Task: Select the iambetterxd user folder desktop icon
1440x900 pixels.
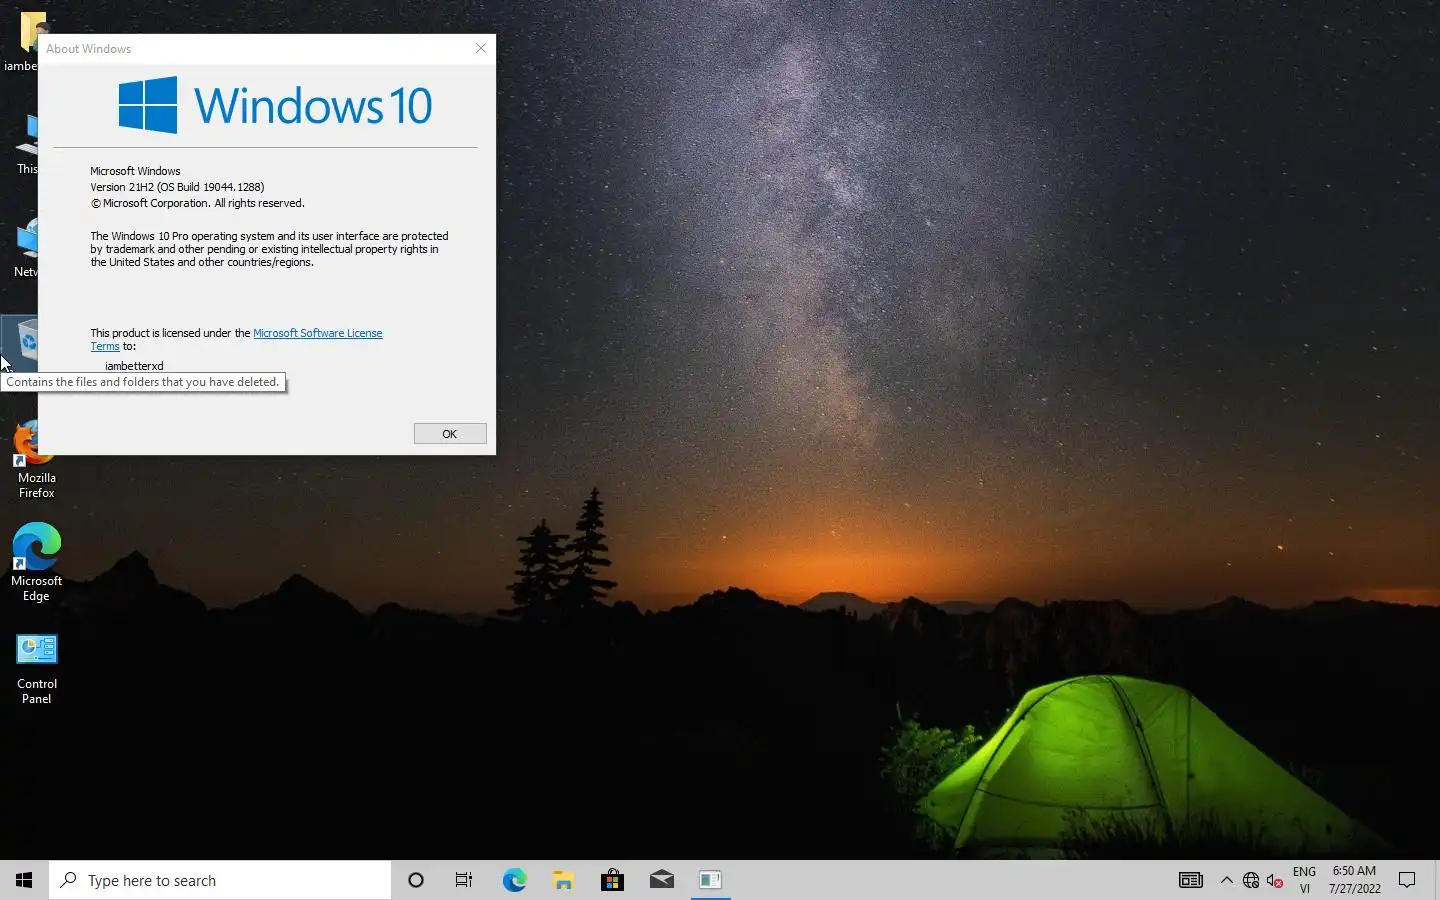Action: pyautogui.click(x=20, y=42)
